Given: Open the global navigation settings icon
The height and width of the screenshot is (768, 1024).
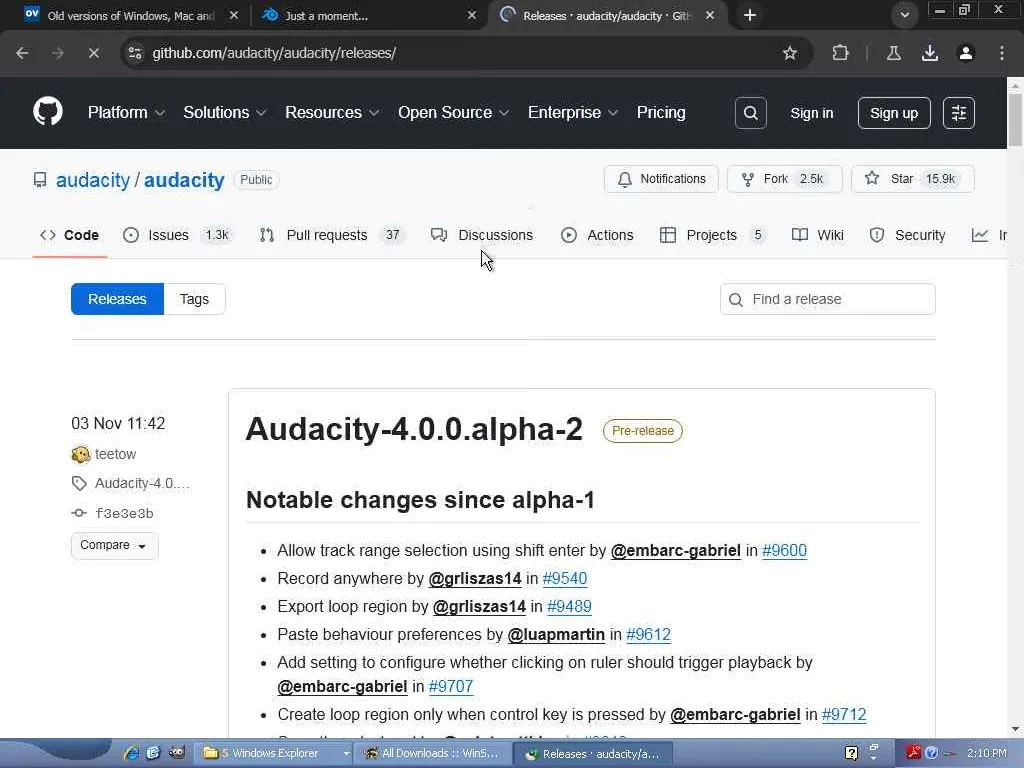Looking at the screenshot, I should [x=959, y=113].
